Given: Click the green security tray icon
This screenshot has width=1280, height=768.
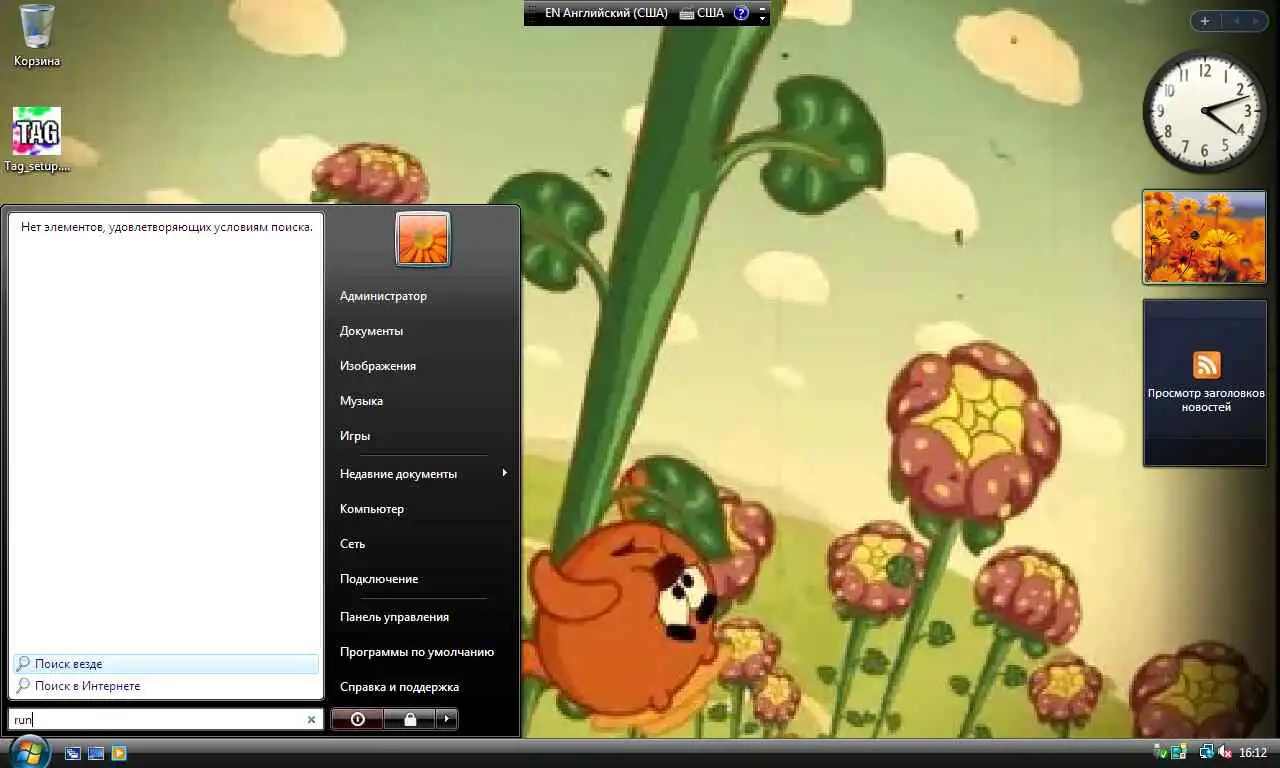Looking at the screenshot, I should (x=1162, y=752).
